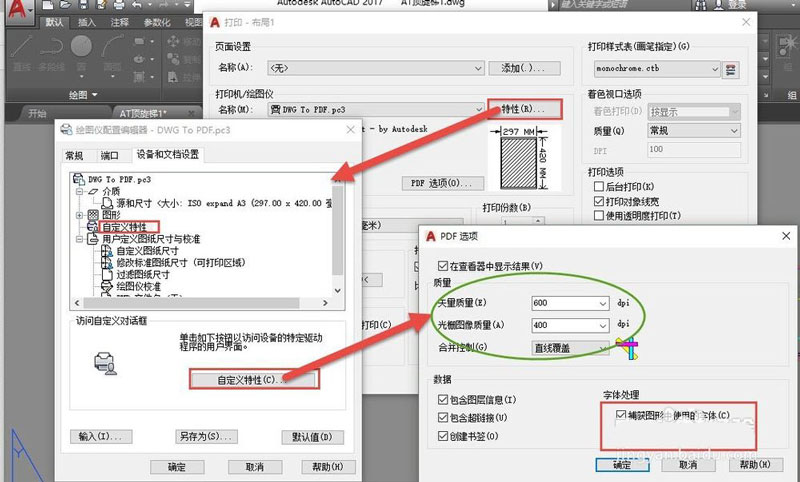Select the Move tool in the ribbon
800x482 pixels.
173,41
